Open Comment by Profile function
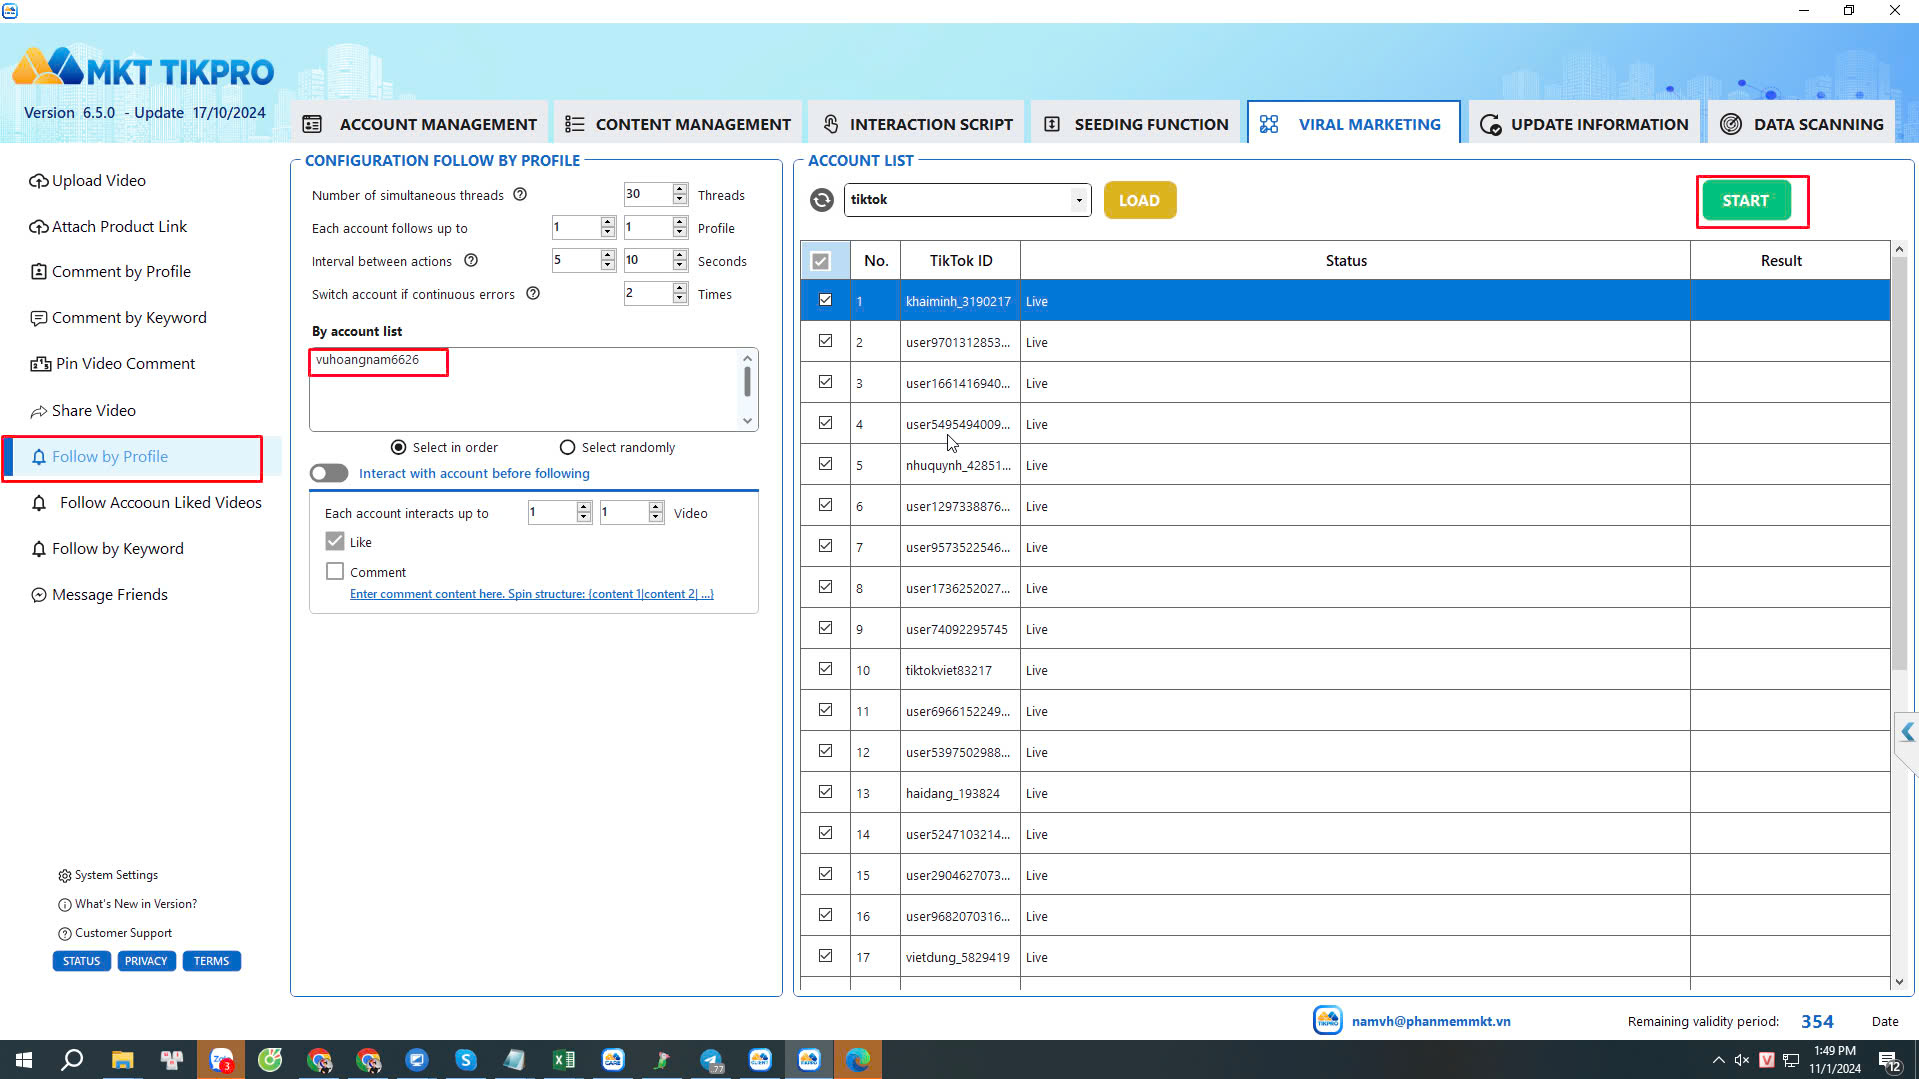This screenshot has height=1079, width=1919. (110, 272)
